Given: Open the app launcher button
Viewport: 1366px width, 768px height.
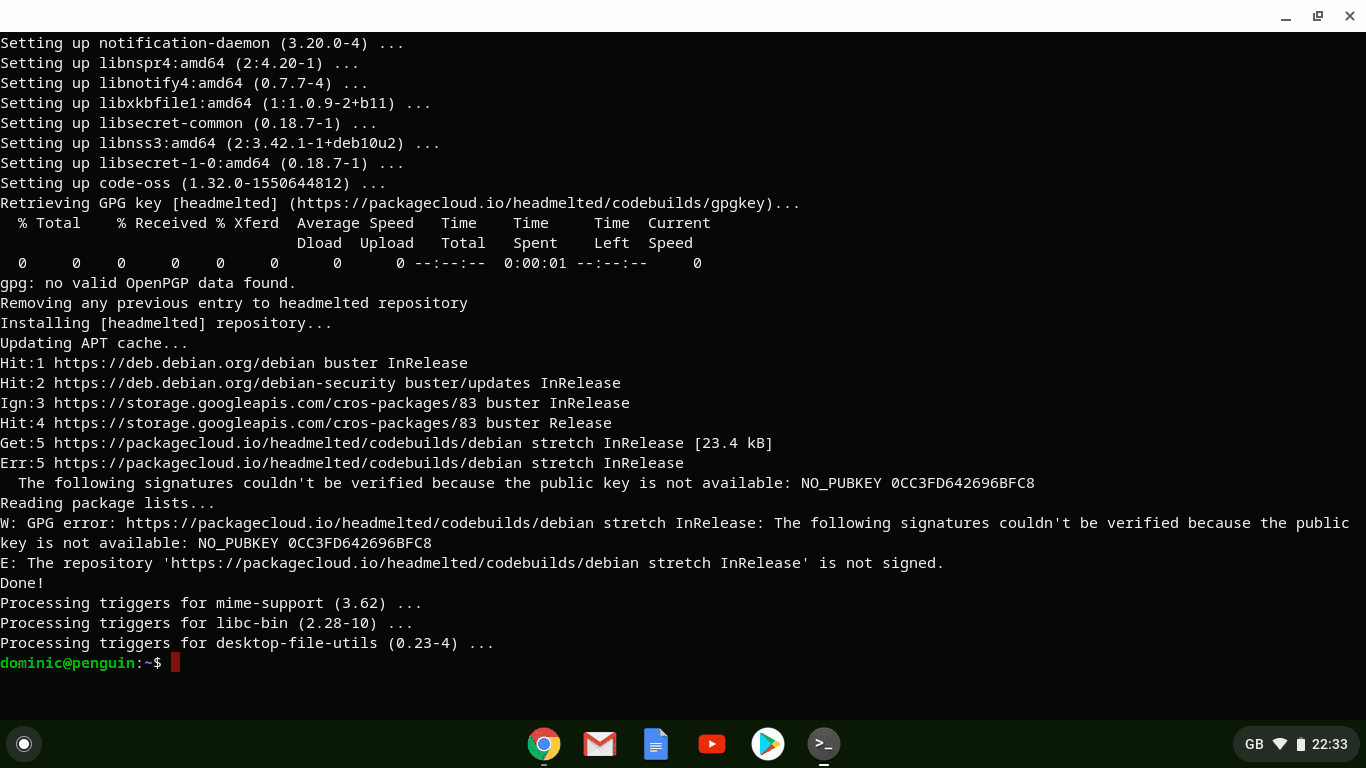Looking at the screenshot, I should tap(24, 744).
